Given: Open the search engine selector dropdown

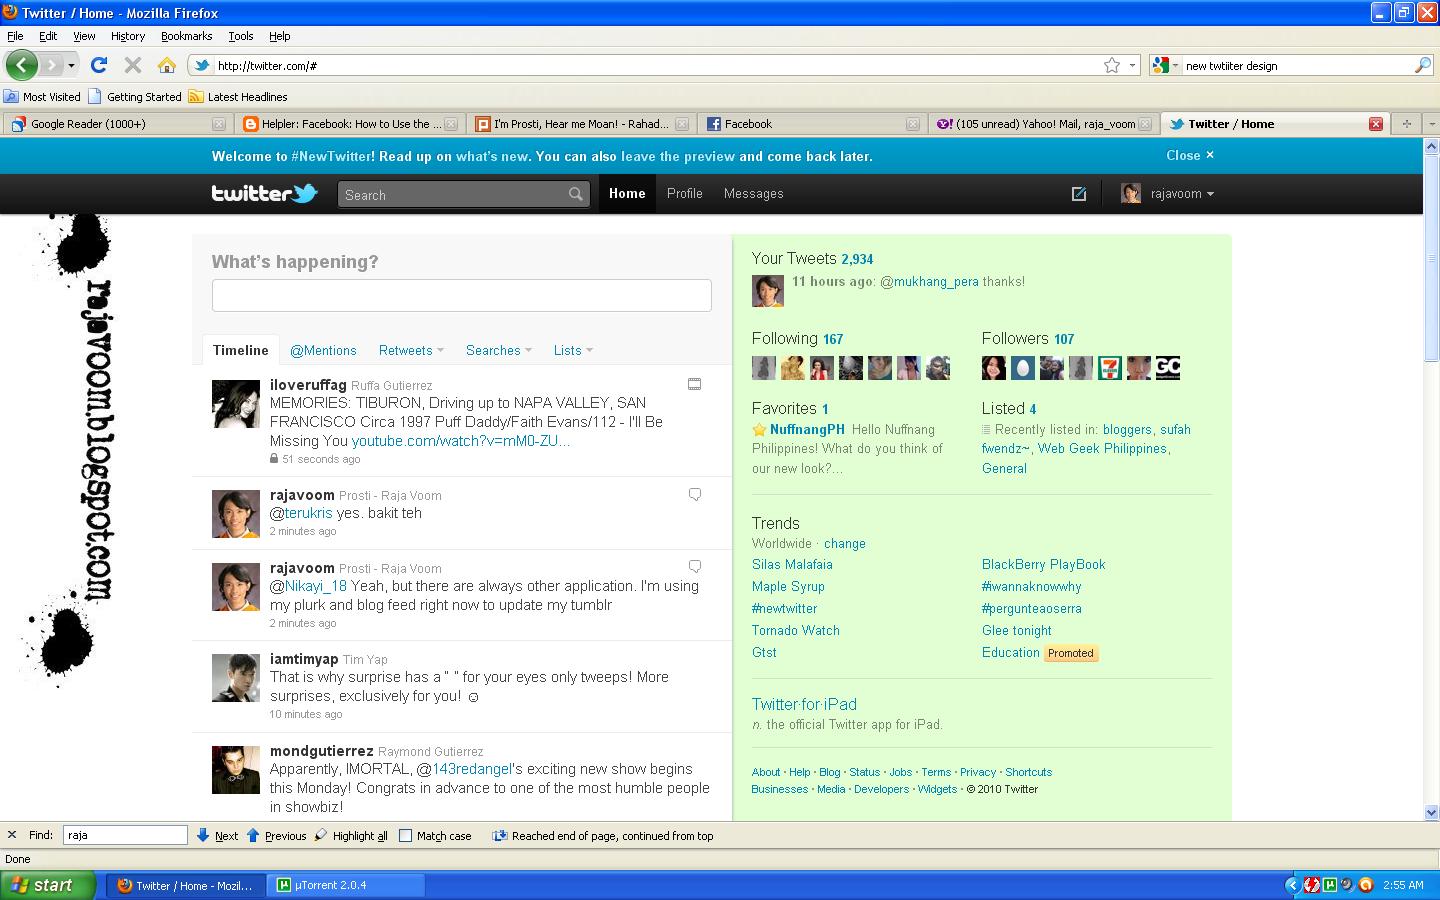Looking at the screenshot, I should coord(1174,65).
